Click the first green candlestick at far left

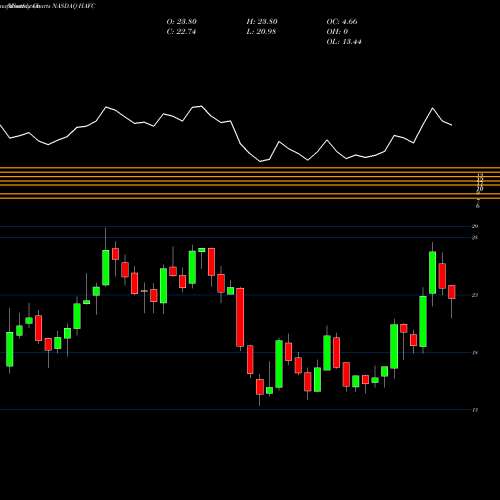click(10, 349)
